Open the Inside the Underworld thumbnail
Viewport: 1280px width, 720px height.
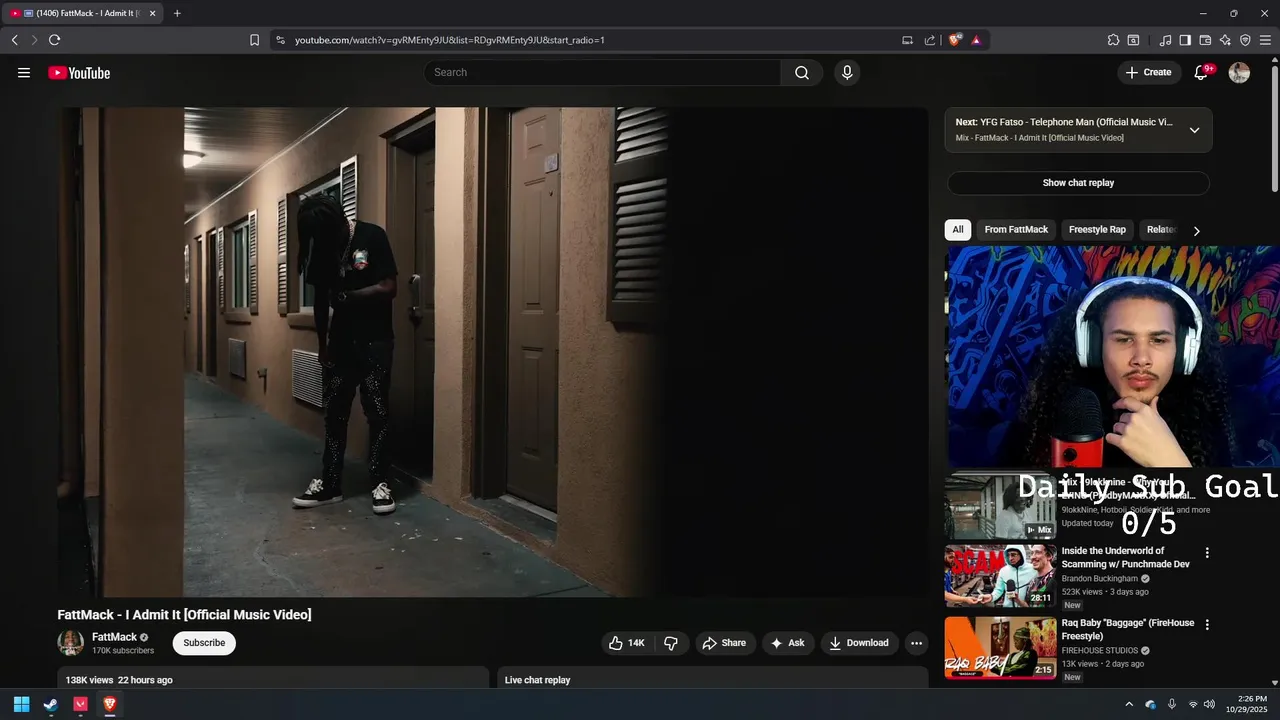point(1000,576)
